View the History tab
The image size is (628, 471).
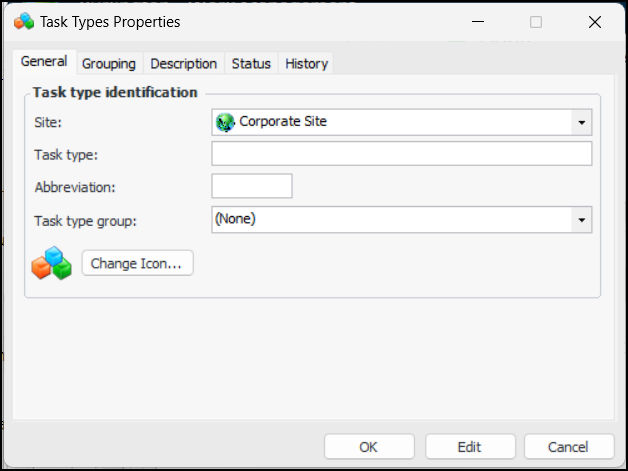pyautogui.click(x=306, y=63)
